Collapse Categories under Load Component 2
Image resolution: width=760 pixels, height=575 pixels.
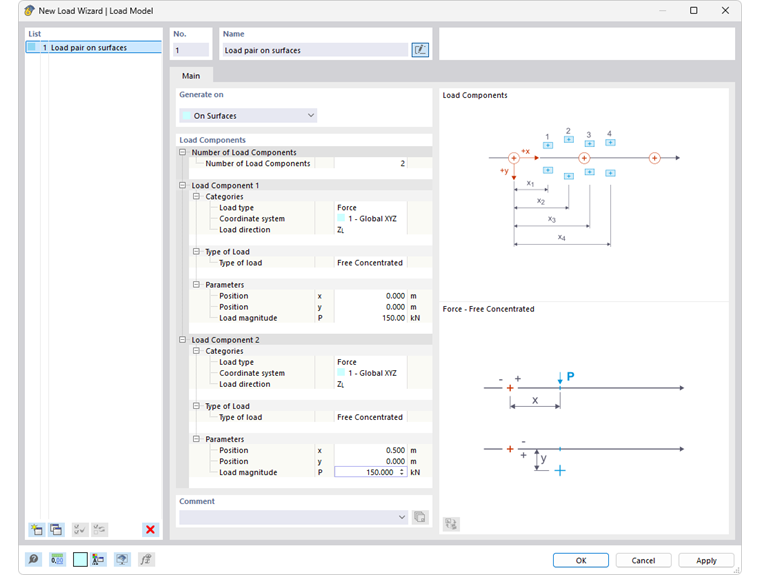[196, 351]
